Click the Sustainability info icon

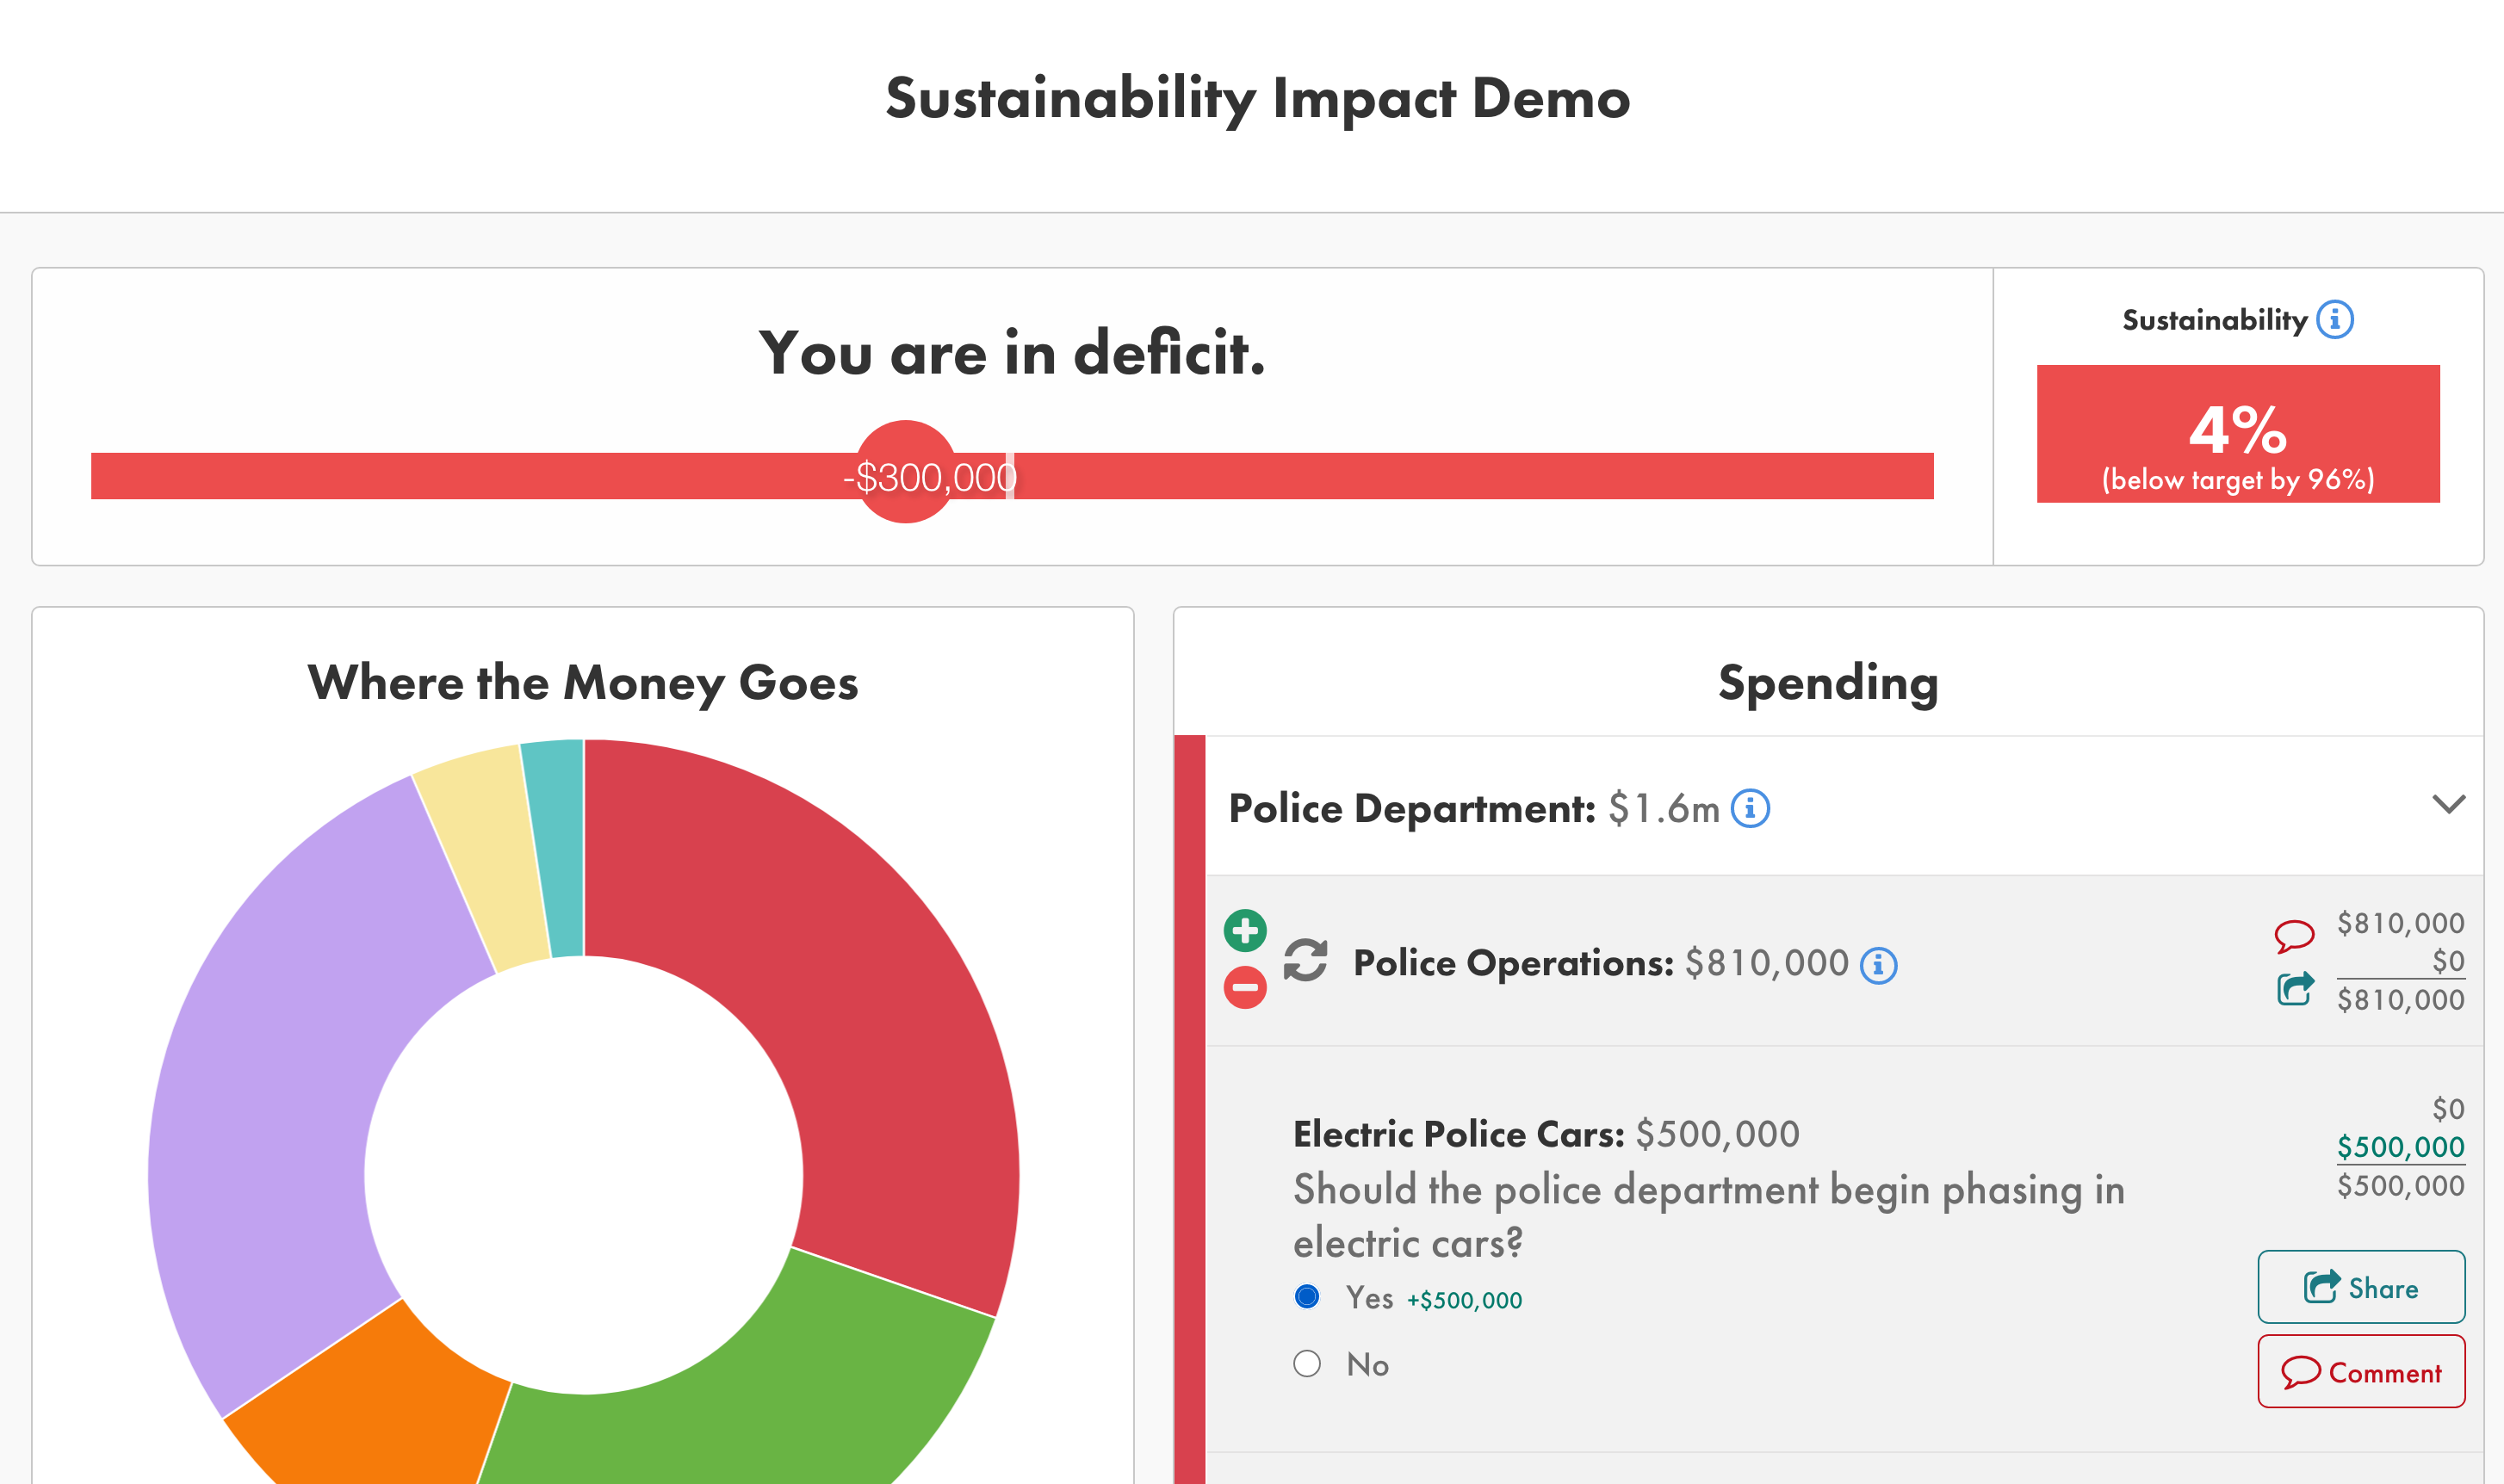pos(2335,320)
